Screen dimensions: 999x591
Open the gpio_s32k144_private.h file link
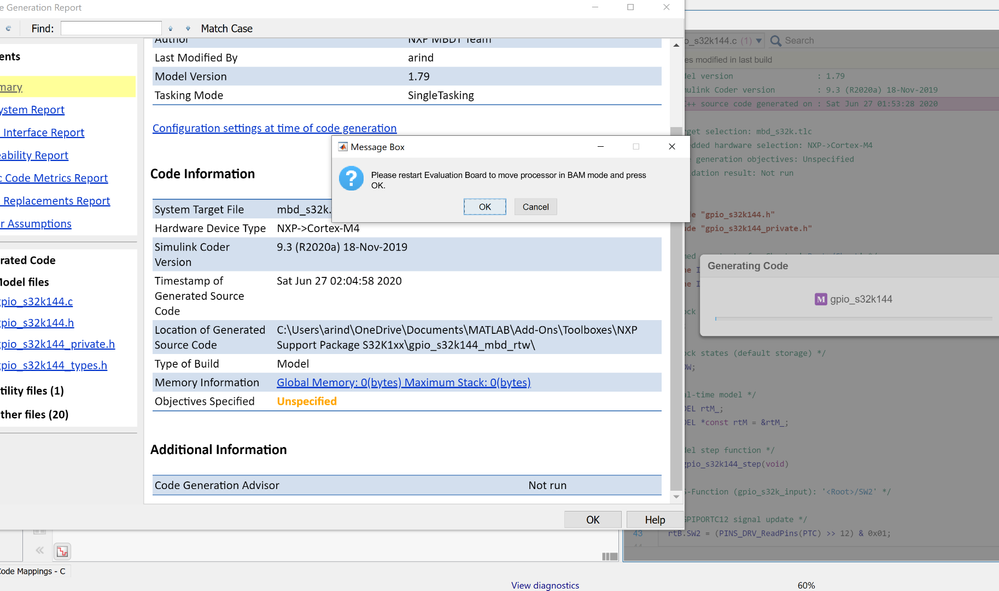point(57,344)
